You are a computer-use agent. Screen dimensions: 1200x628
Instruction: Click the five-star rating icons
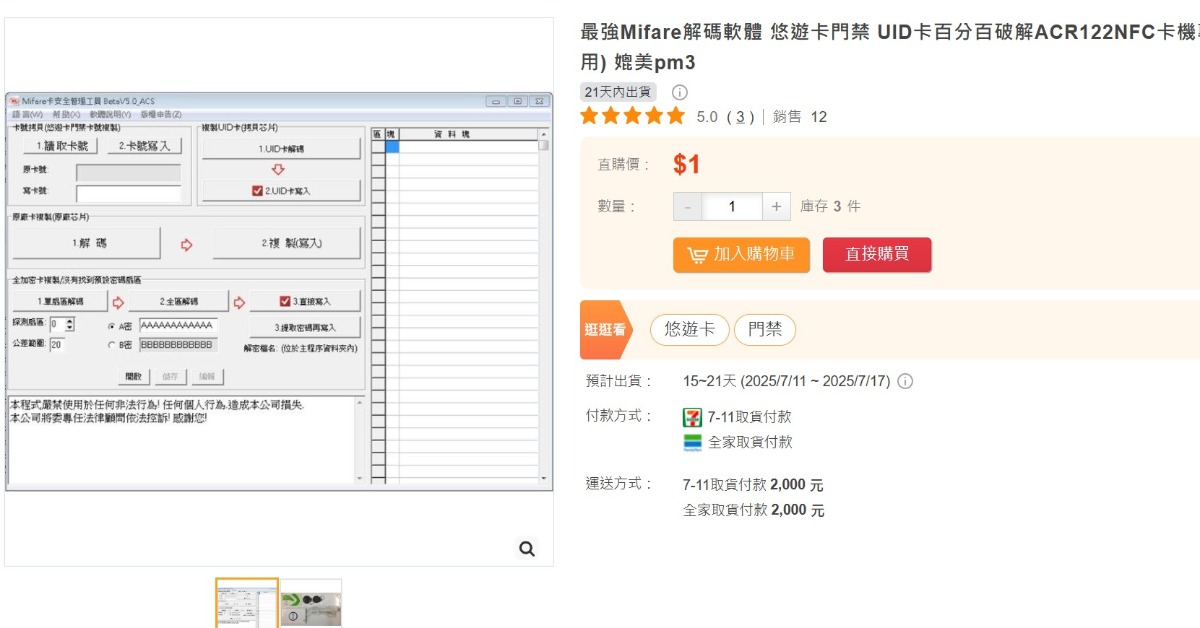633,116
